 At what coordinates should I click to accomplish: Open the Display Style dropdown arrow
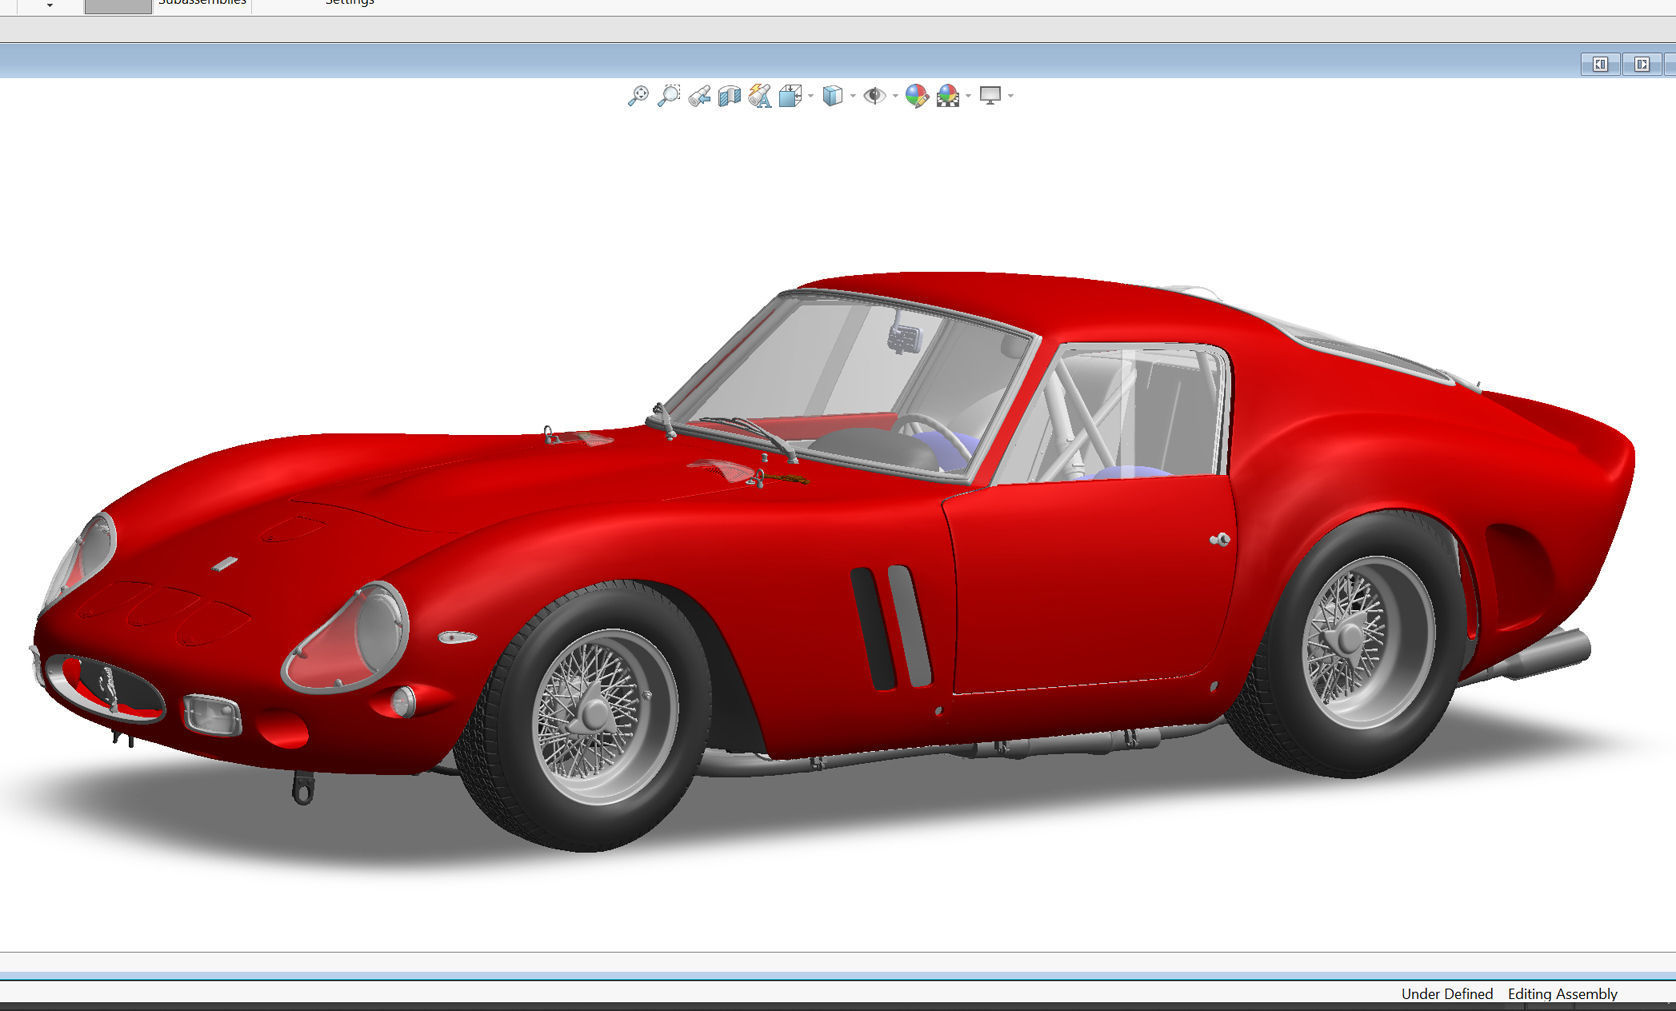(x=852, y=96)
